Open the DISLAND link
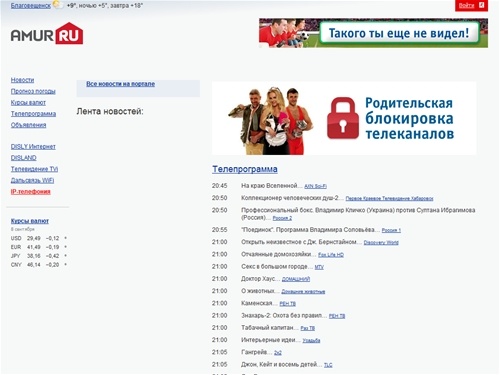Image resolution: width=500 pixels, height=375 pixels. 24,158
